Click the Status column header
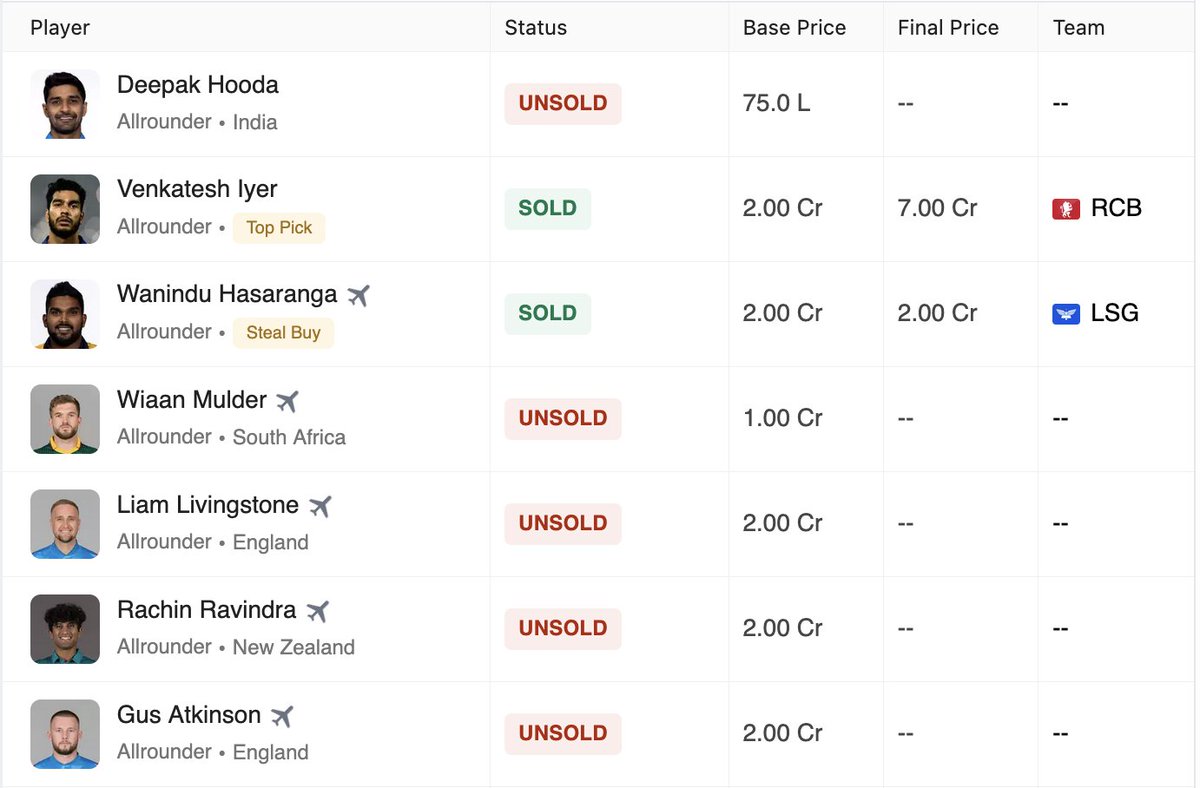This screenshot has height=788, width=1200. (536, 28)
